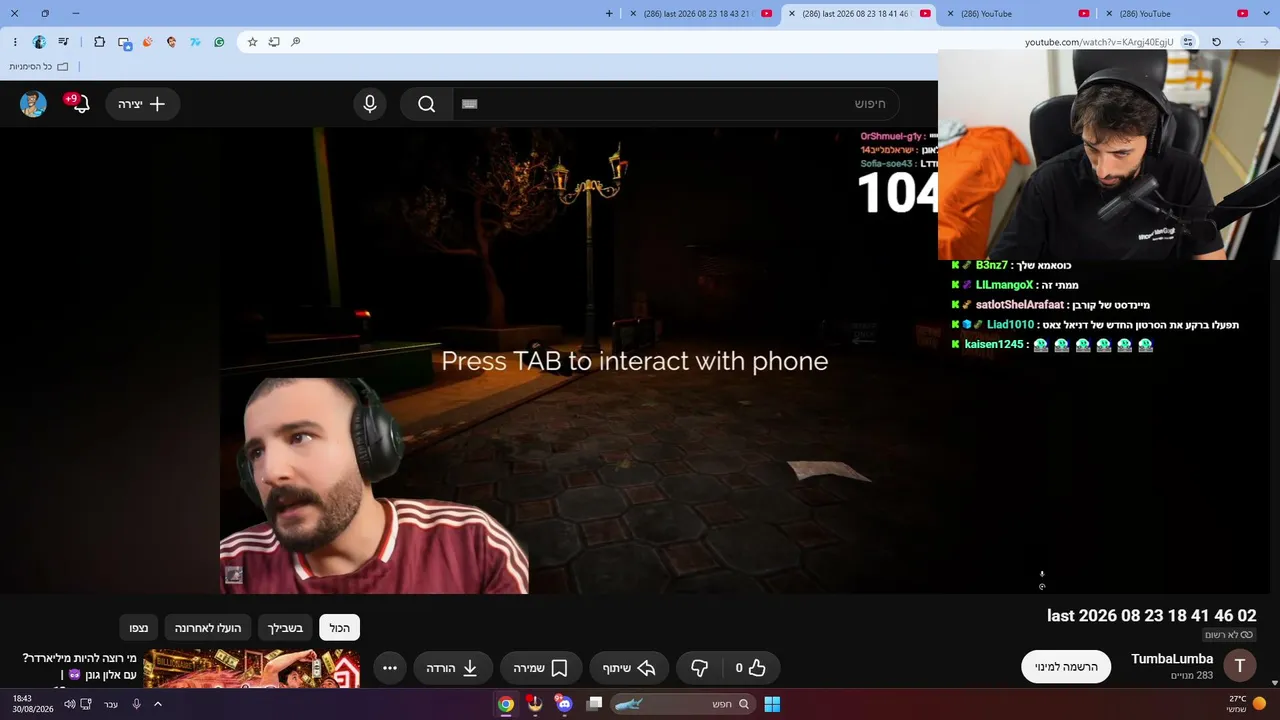This screenshot has width=1280, height=720.
Task: Select the 'הועלו לאחרונה' filter chip
Action: [208, 628]
